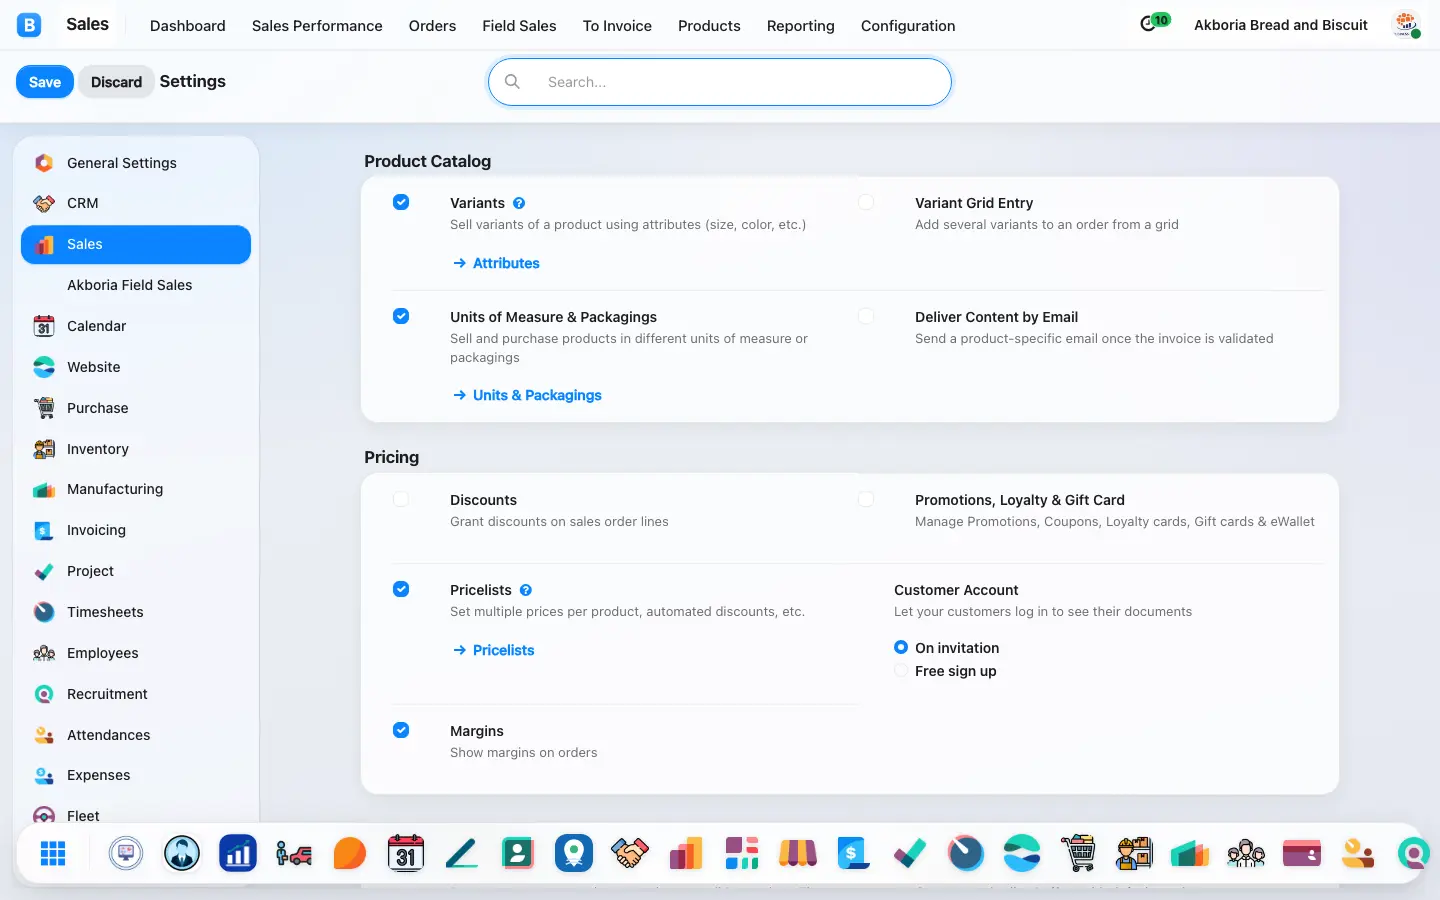
Task: Open the Reporting menu
Action: click(x=800, y=26)
